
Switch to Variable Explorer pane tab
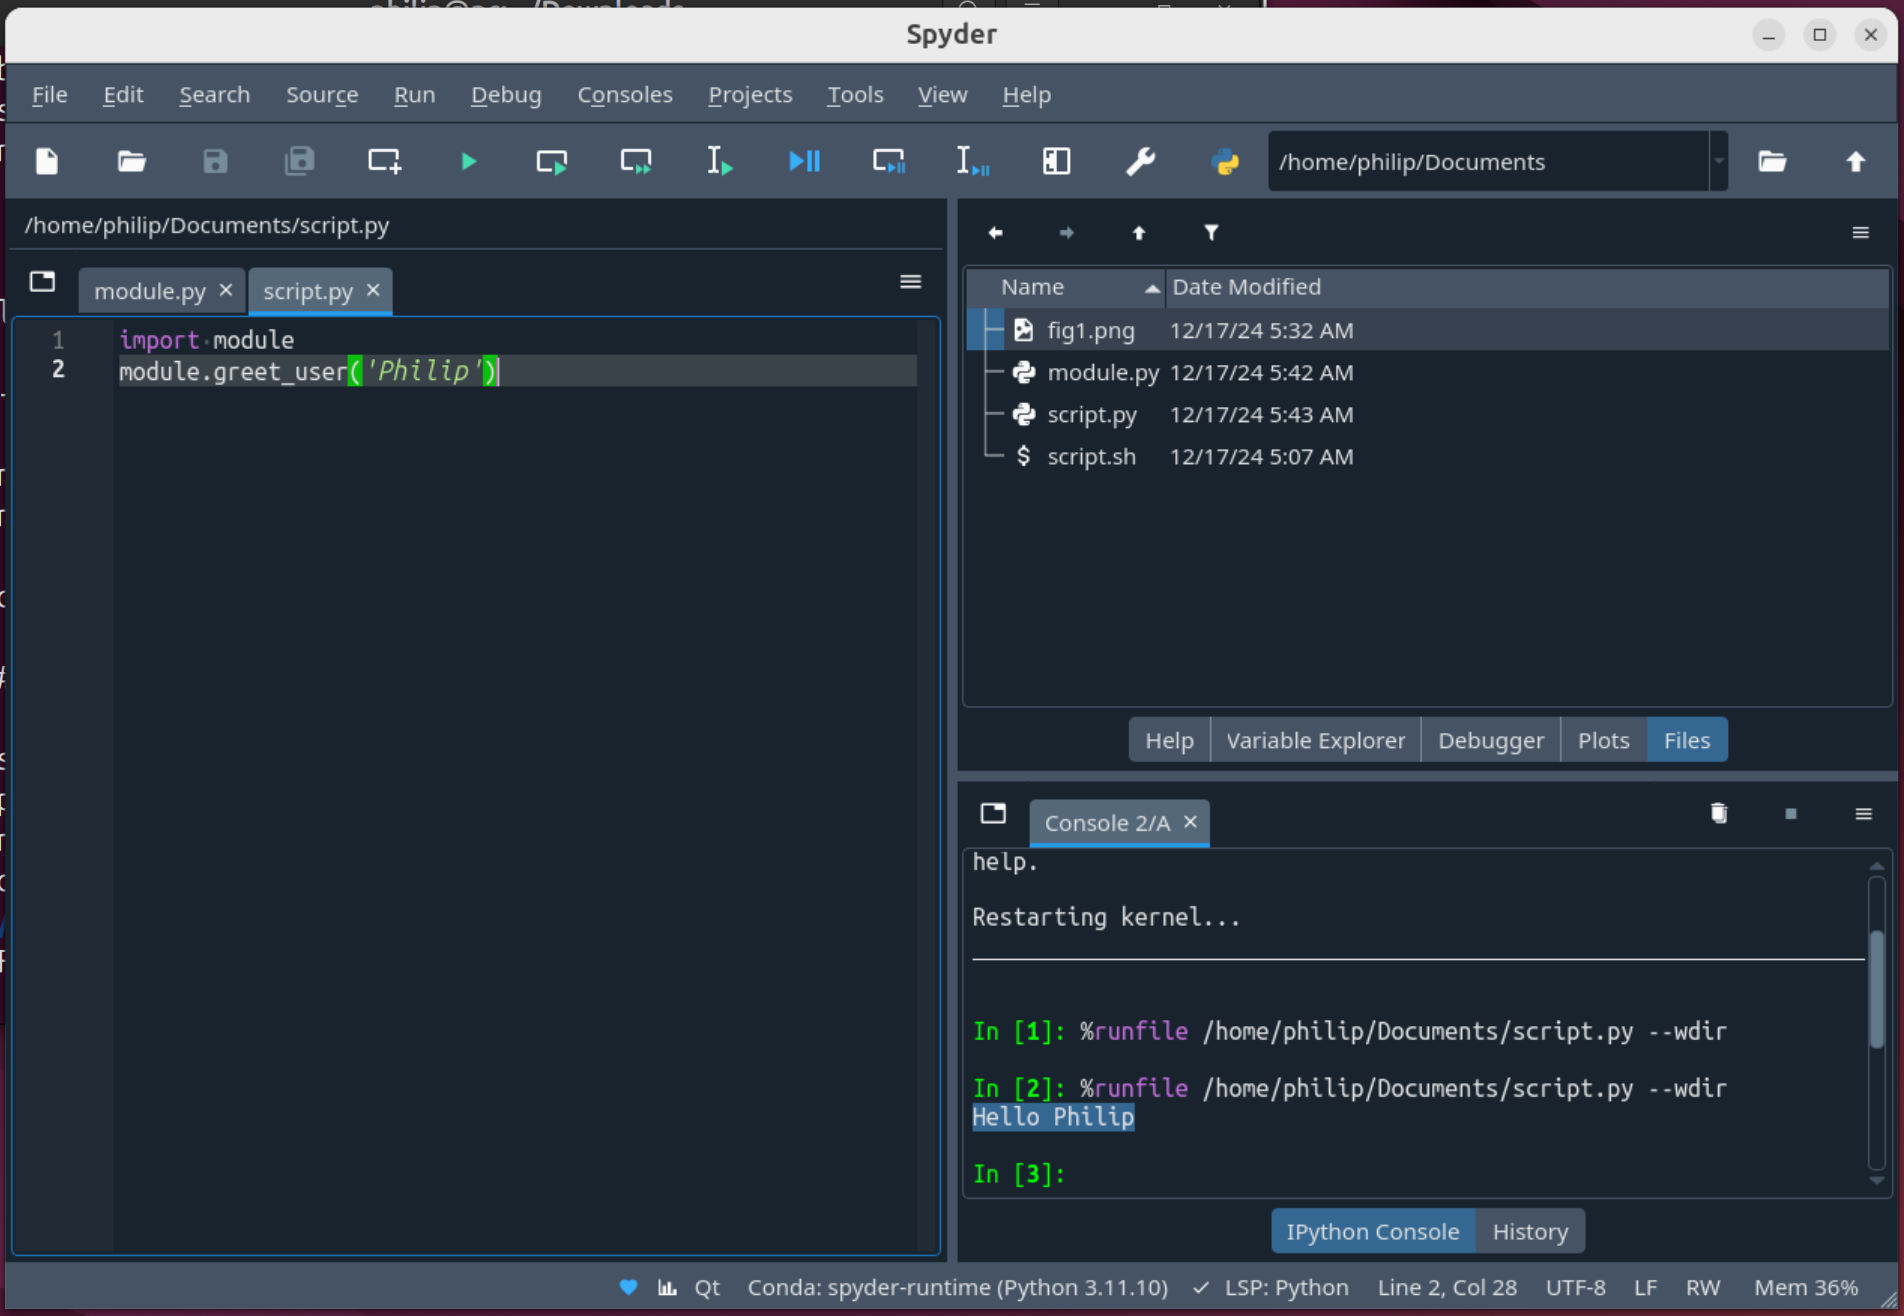click(1315, 740)
